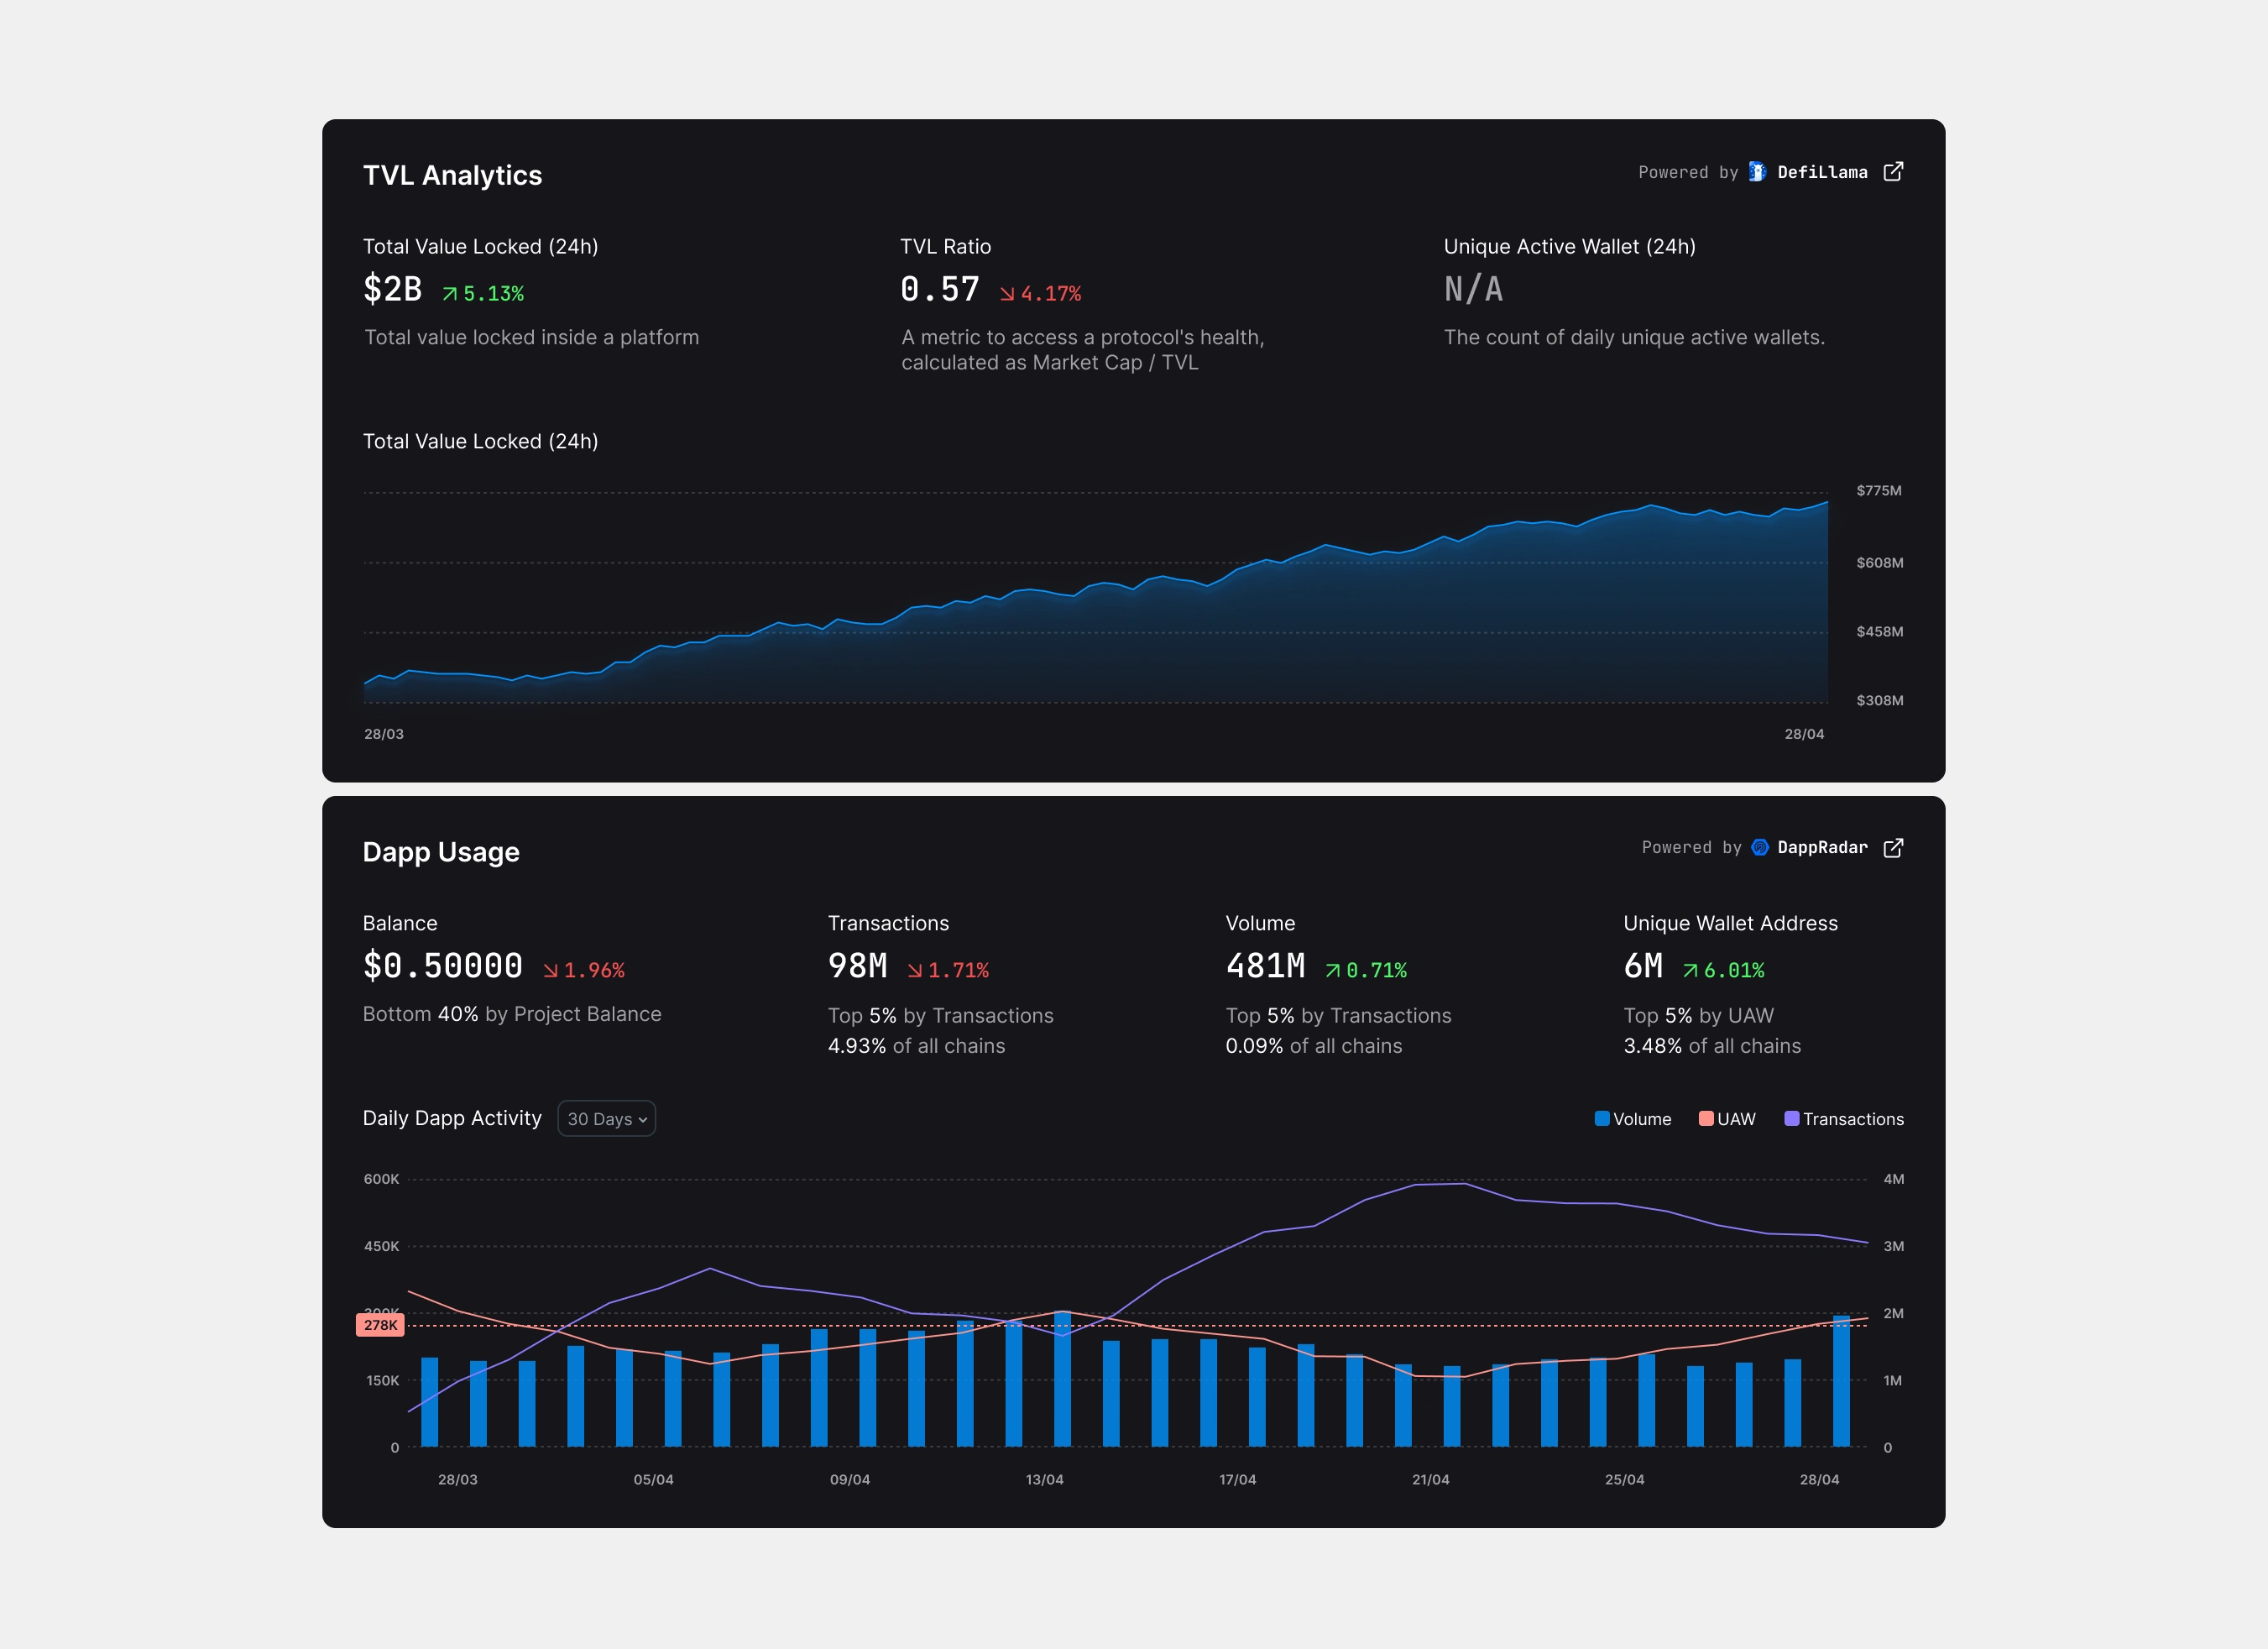Open the DefiLlama external link icon
Screen dimensions: 2268x1649
point(1892,172)
